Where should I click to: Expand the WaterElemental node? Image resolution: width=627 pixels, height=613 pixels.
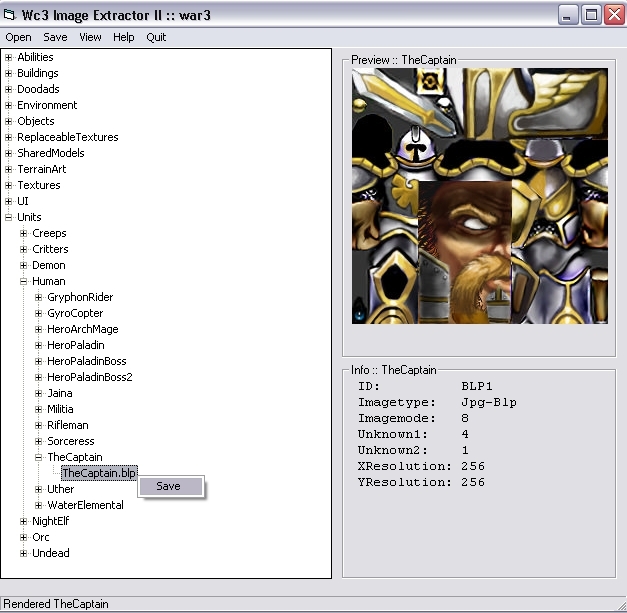[38, 505]
